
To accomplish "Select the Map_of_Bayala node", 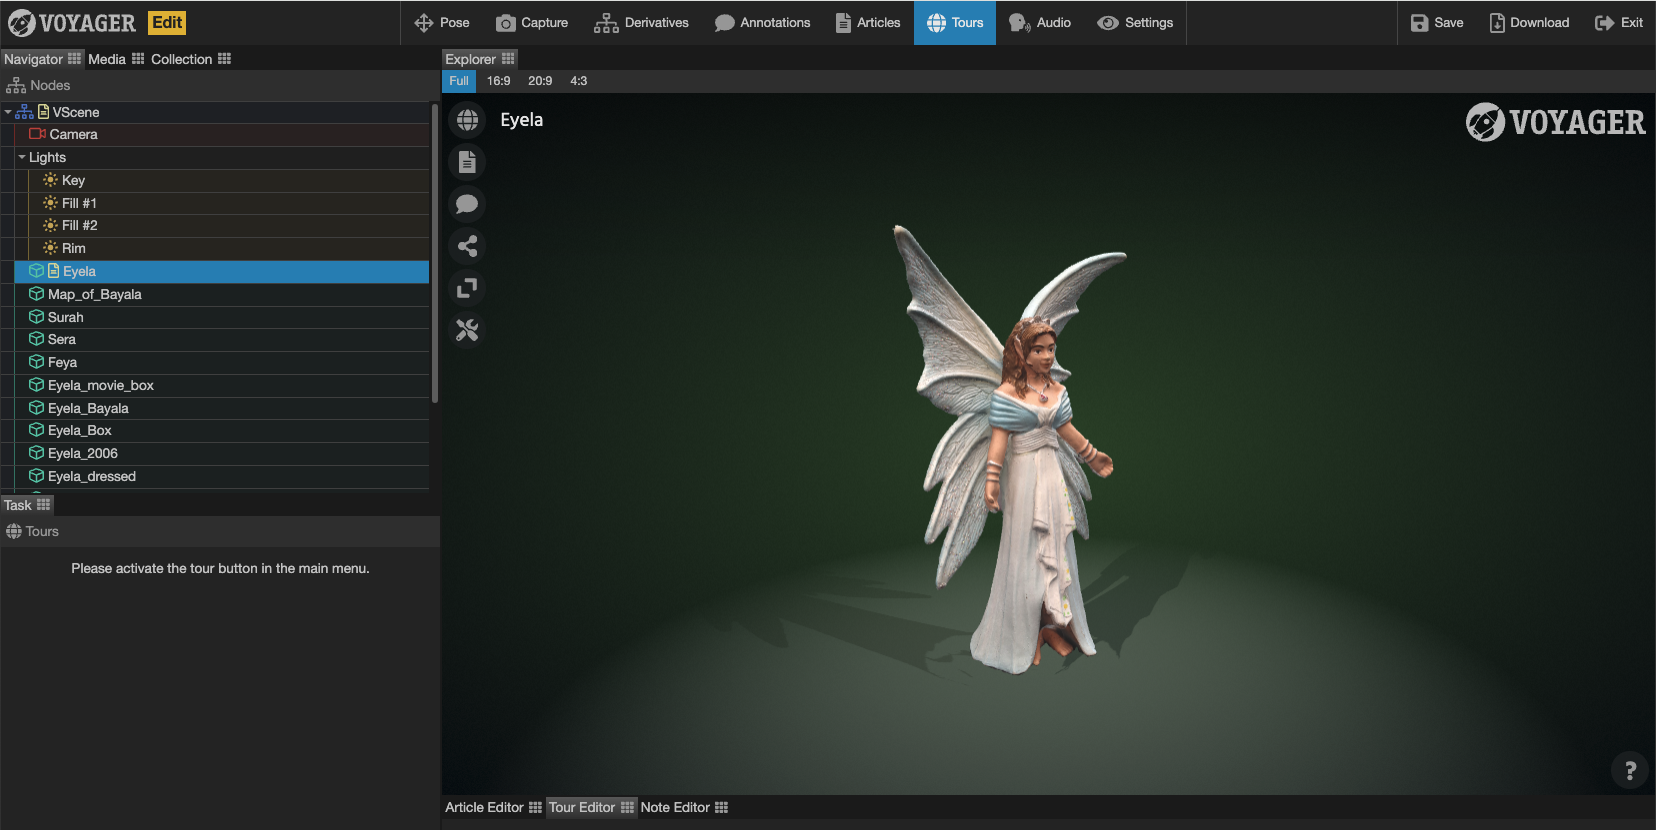I will point(94,294).
